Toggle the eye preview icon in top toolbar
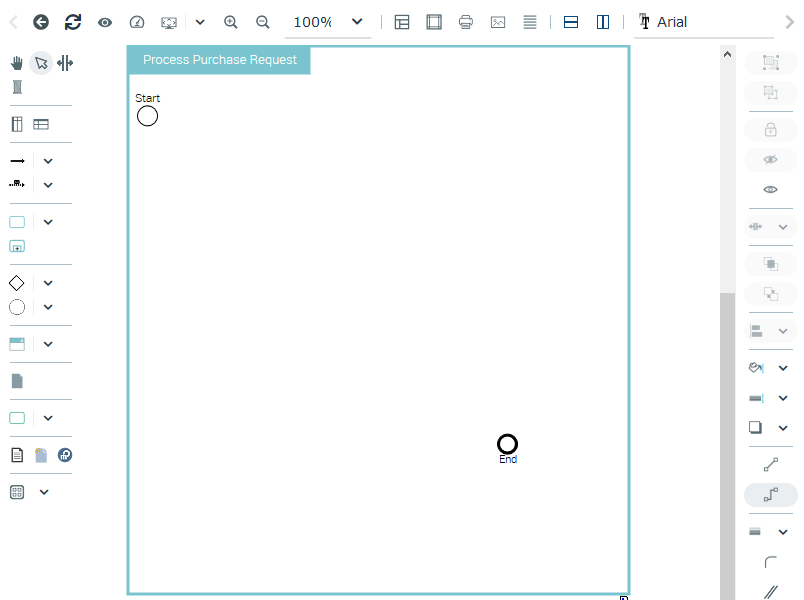This screenshot has width=804, height=600. tap(105, 22)
